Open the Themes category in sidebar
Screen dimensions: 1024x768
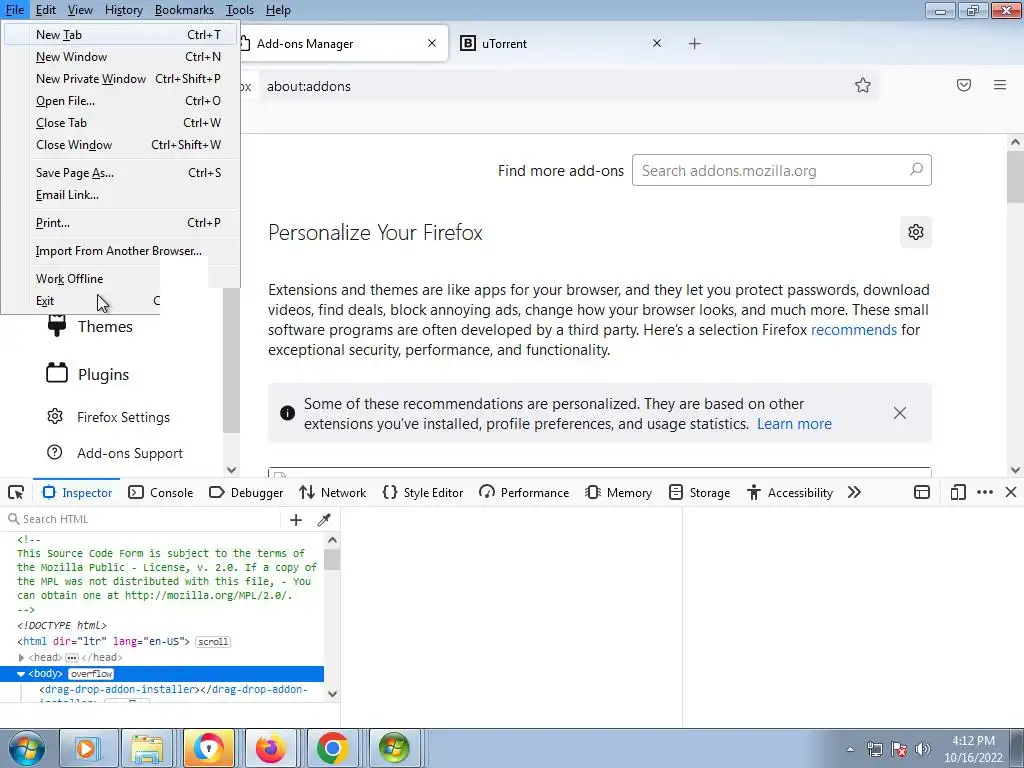click(90, 327)
